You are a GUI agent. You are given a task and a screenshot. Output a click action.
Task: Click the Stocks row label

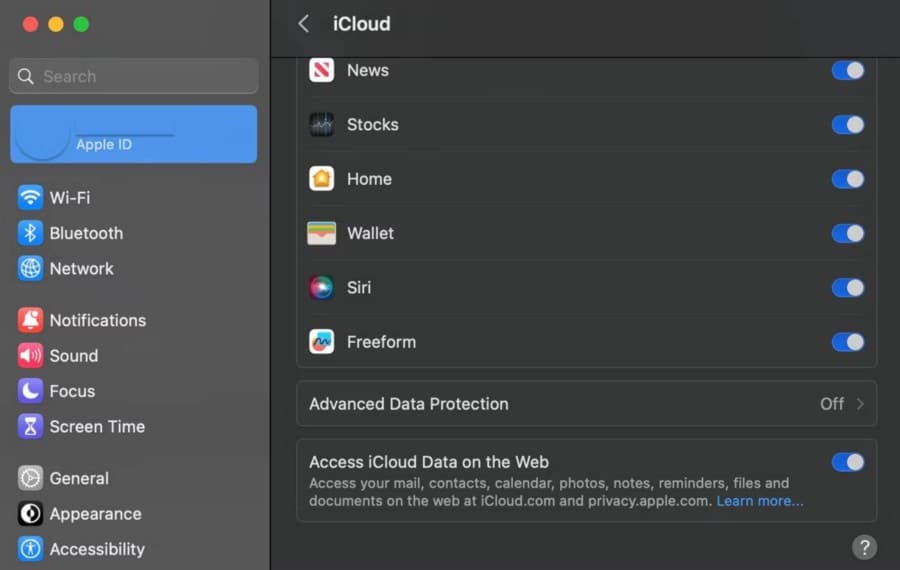(x=373, y=125)
